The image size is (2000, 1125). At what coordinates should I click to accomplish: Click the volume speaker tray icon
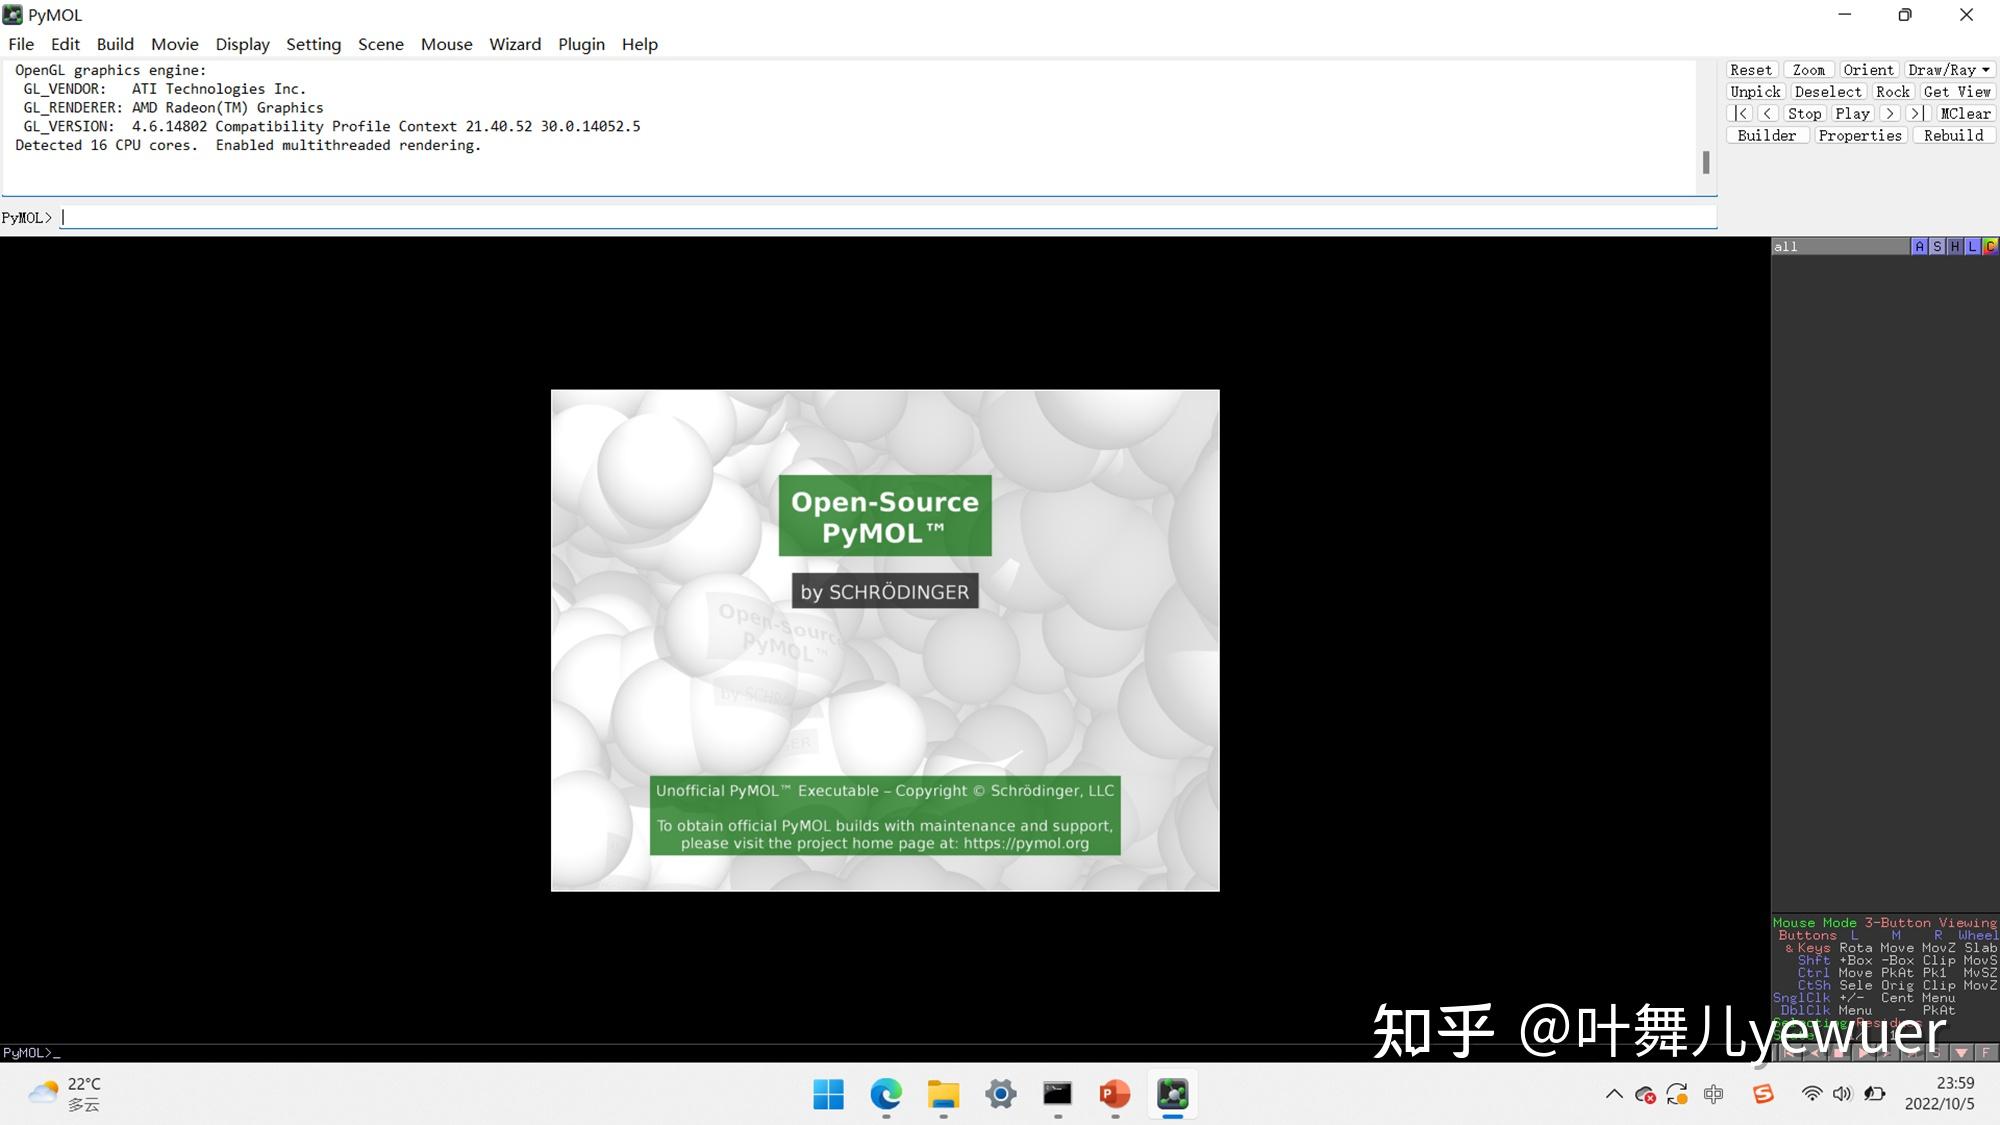1842,1094
